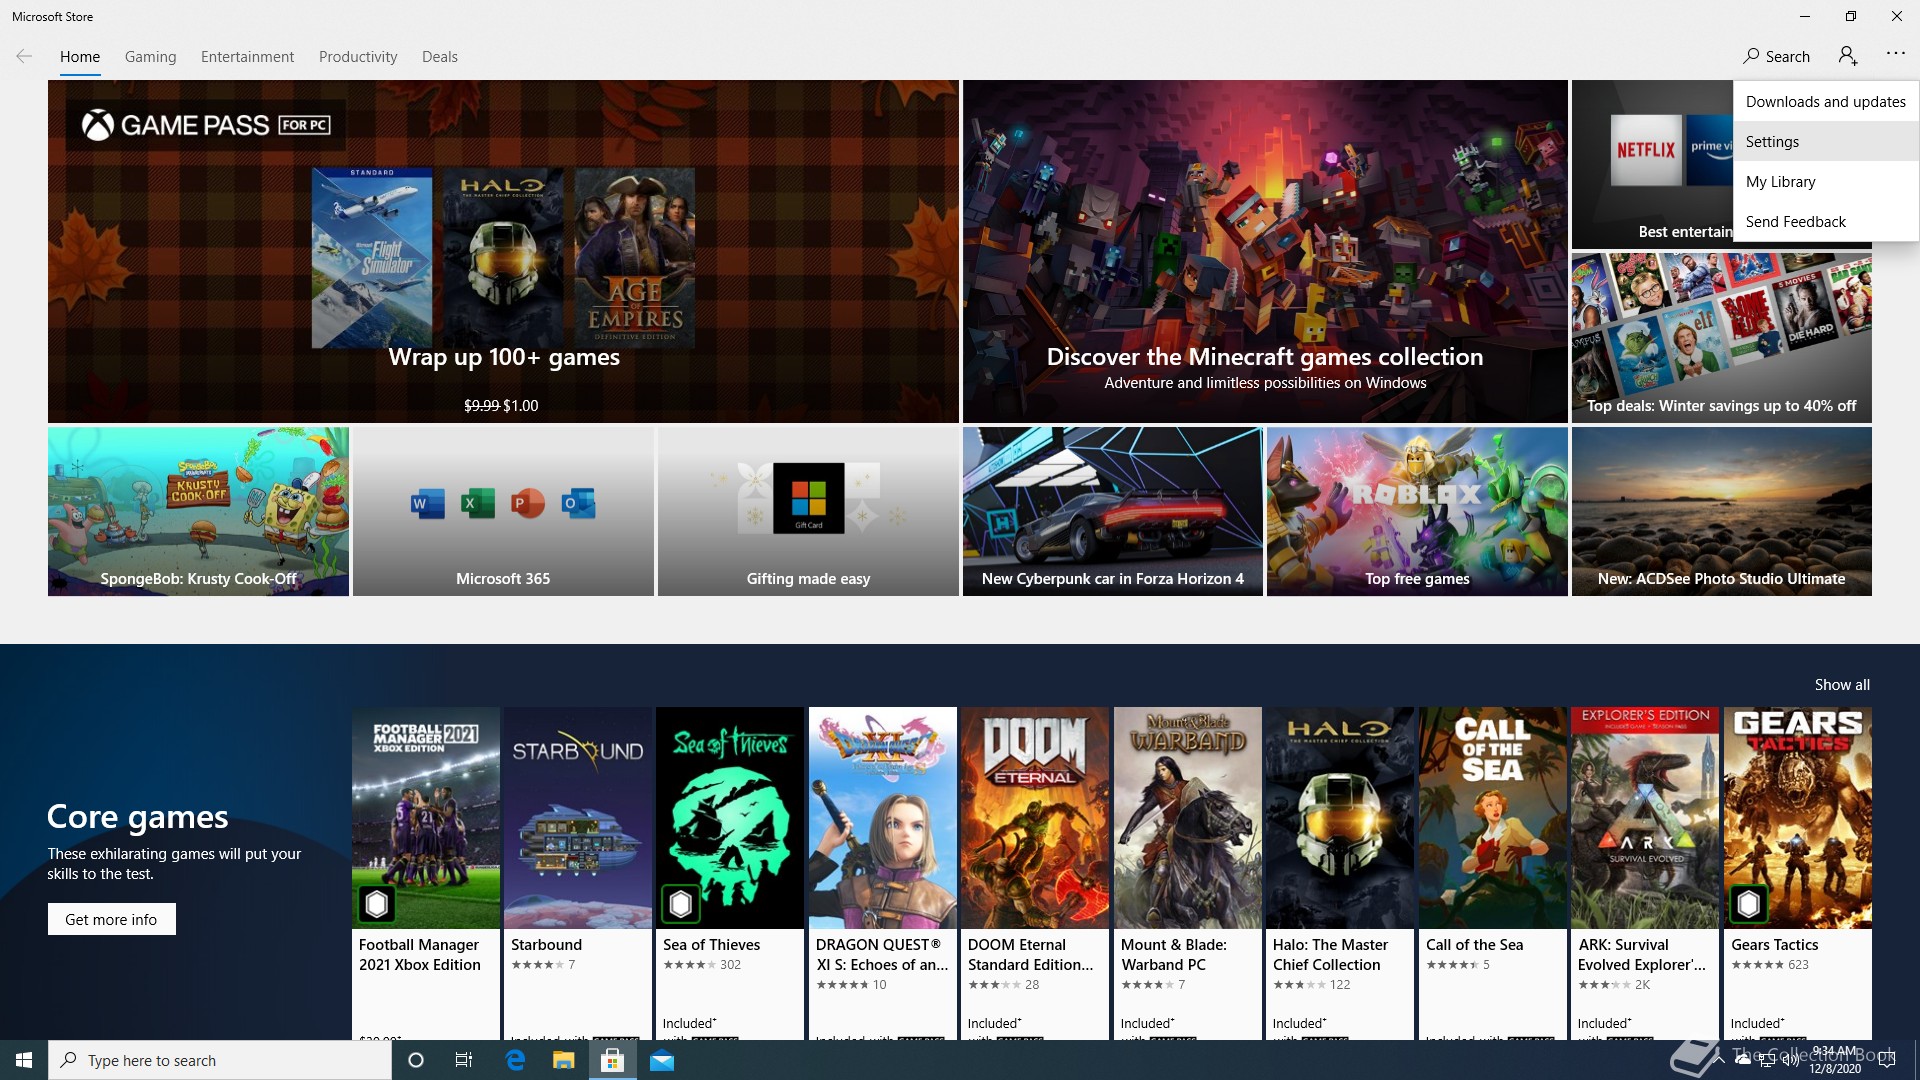Go to the Productivity tab
This screenshot has width=1920, height=1080.
pyautogui.click(x=358, y=57)
